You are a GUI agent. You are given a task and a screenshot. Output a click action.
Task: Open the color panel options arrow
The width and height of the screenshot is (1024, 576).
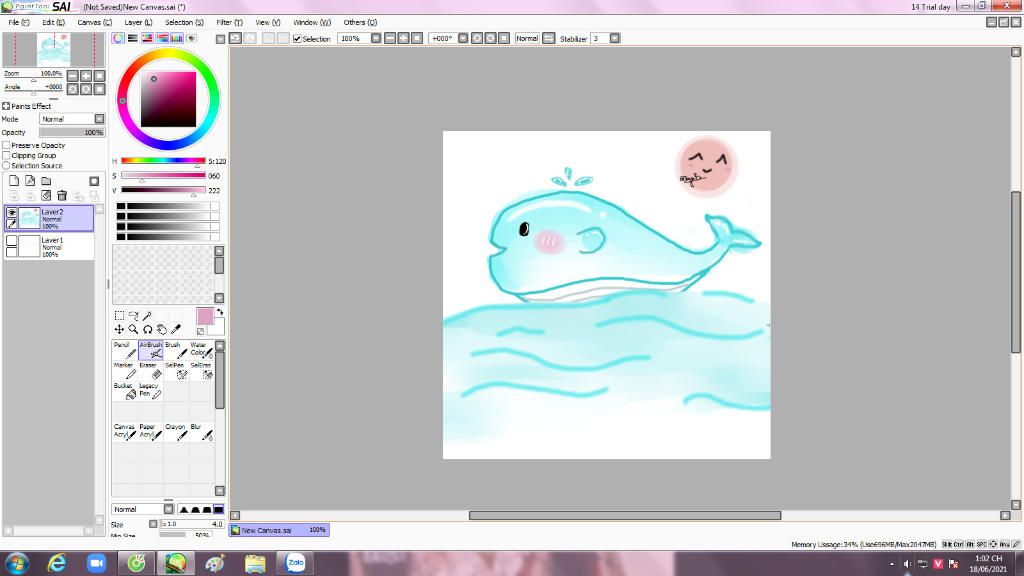(221, 39)
